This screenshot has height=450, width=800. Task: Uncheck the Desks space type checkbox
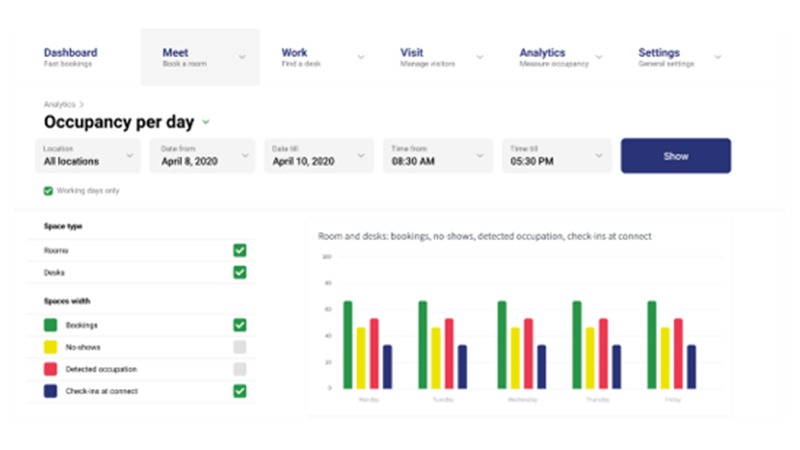(240, 272)
